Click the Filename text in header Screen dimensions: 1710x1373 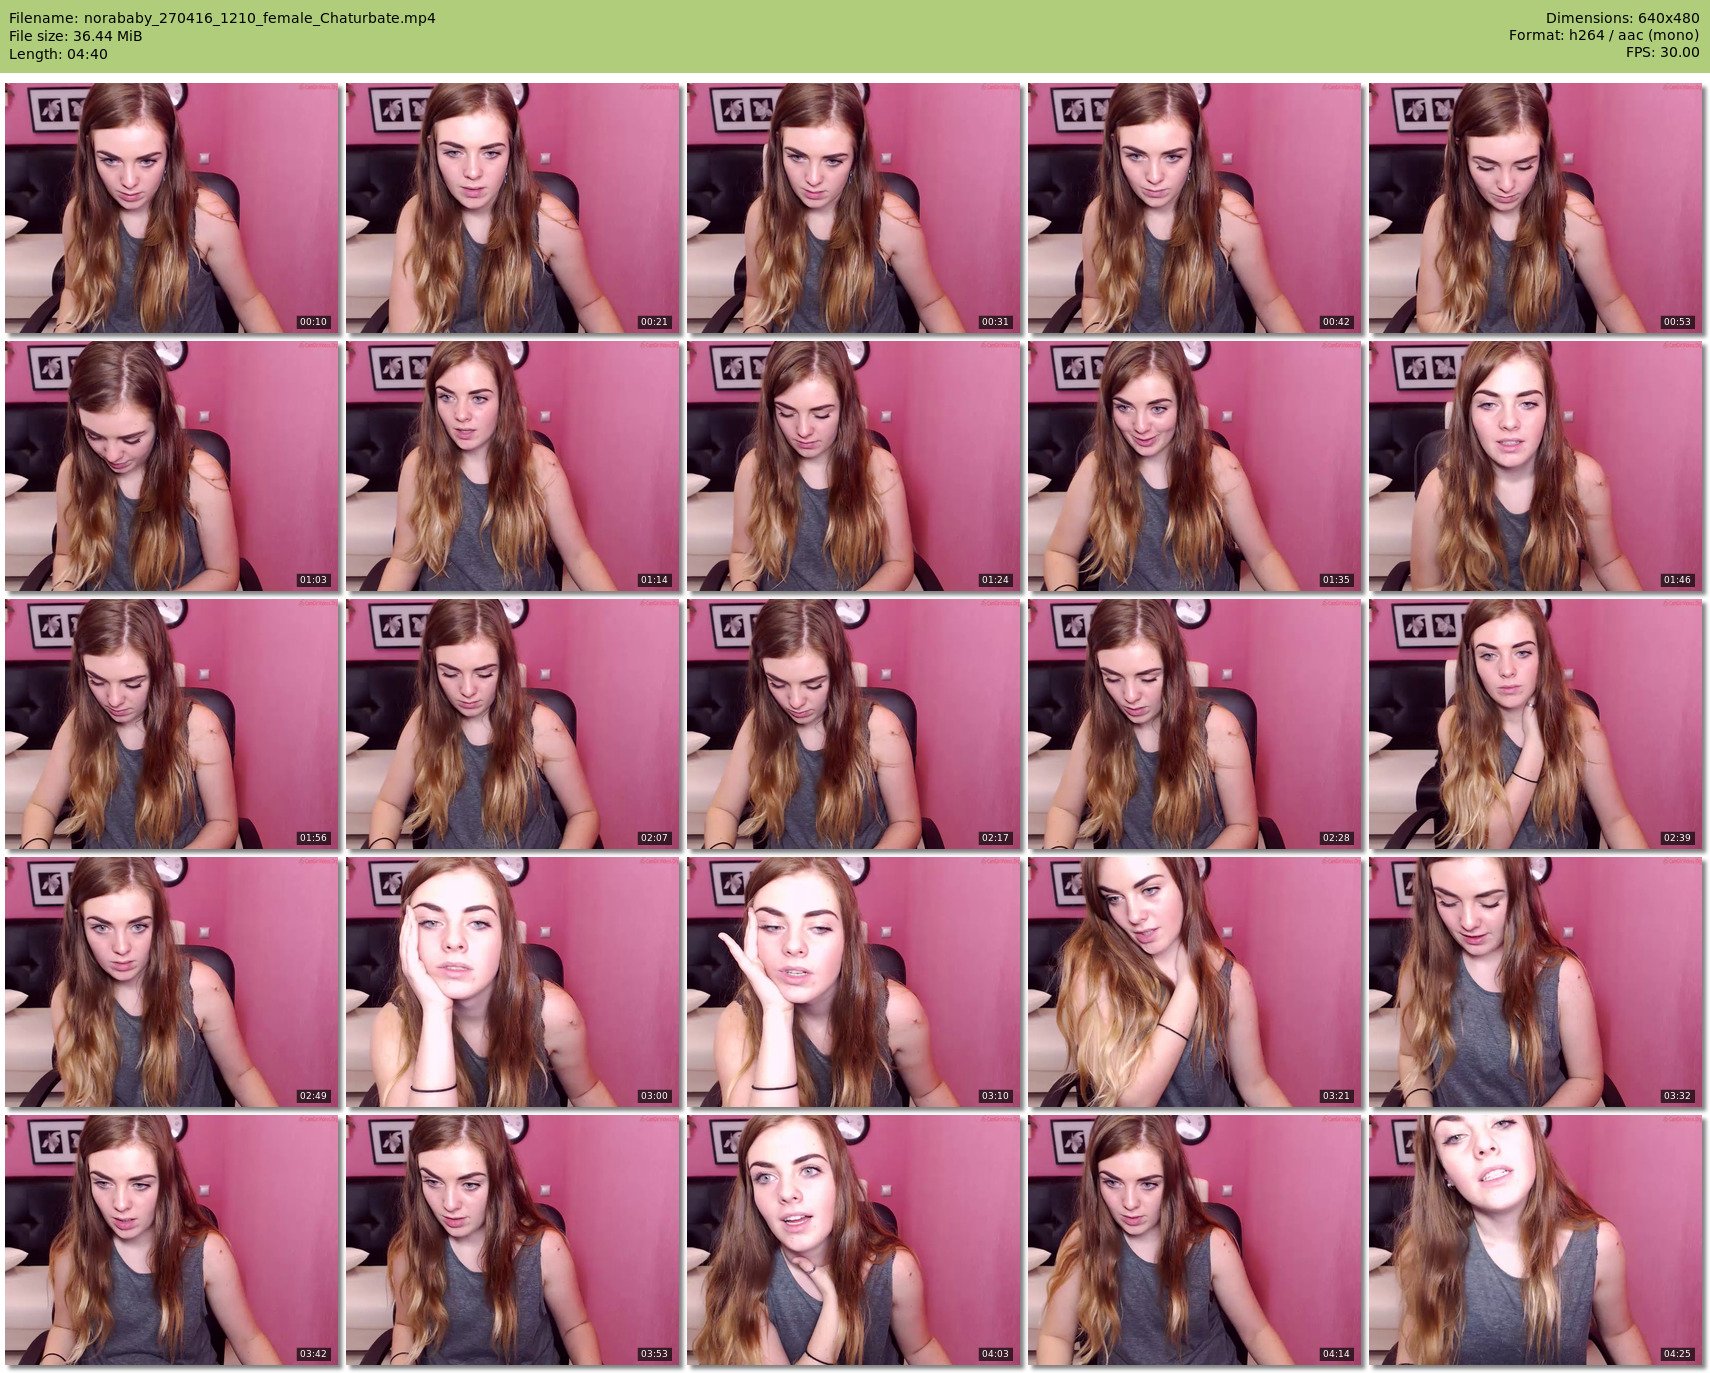pyautogui.click(x=222, y=18)
